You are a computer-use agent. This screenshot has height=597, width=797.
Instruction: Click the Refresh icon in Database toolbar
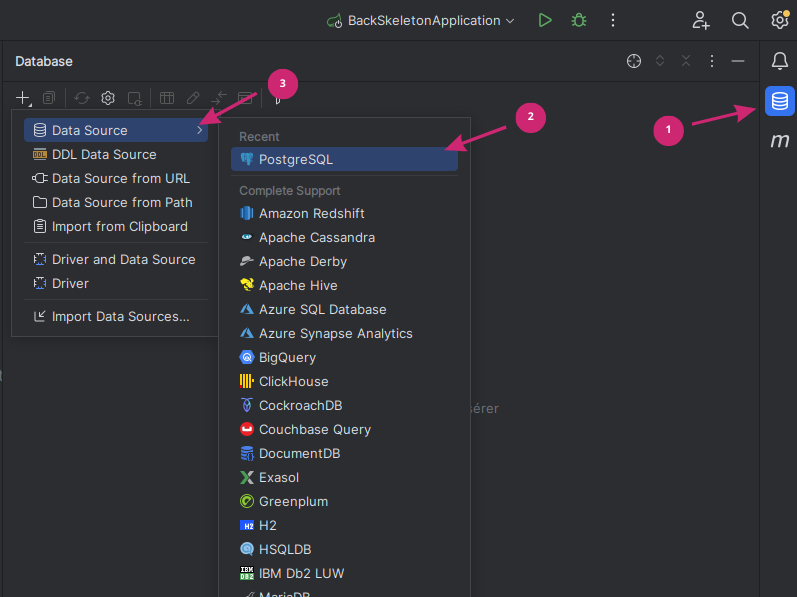[81, 98]
